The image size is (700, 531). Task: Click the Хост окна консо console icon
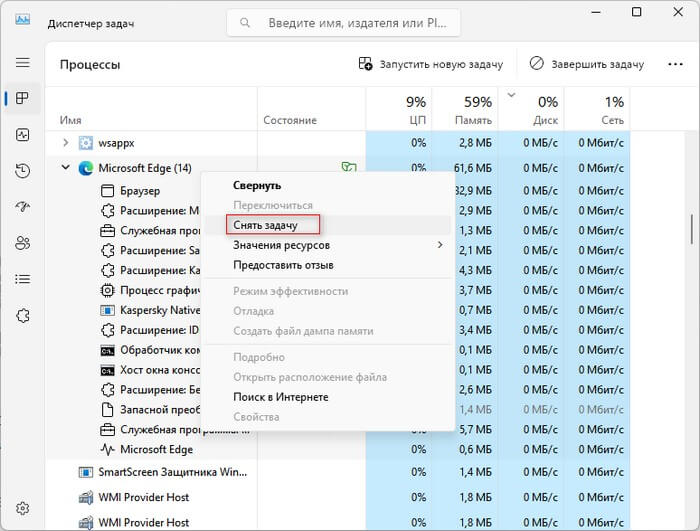pyautogui.click(x=107, y=370)
